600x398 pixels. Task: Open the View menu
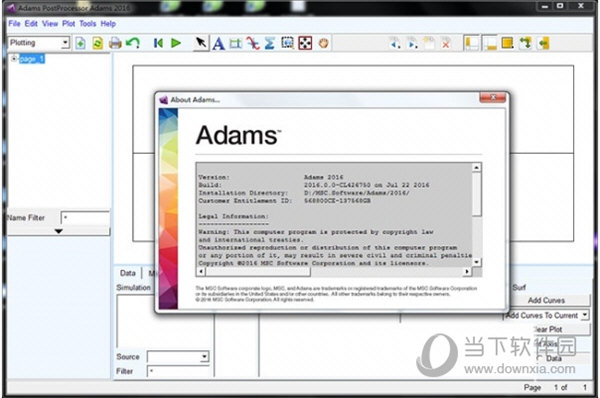pyautogui.click(x=50, y=24)
